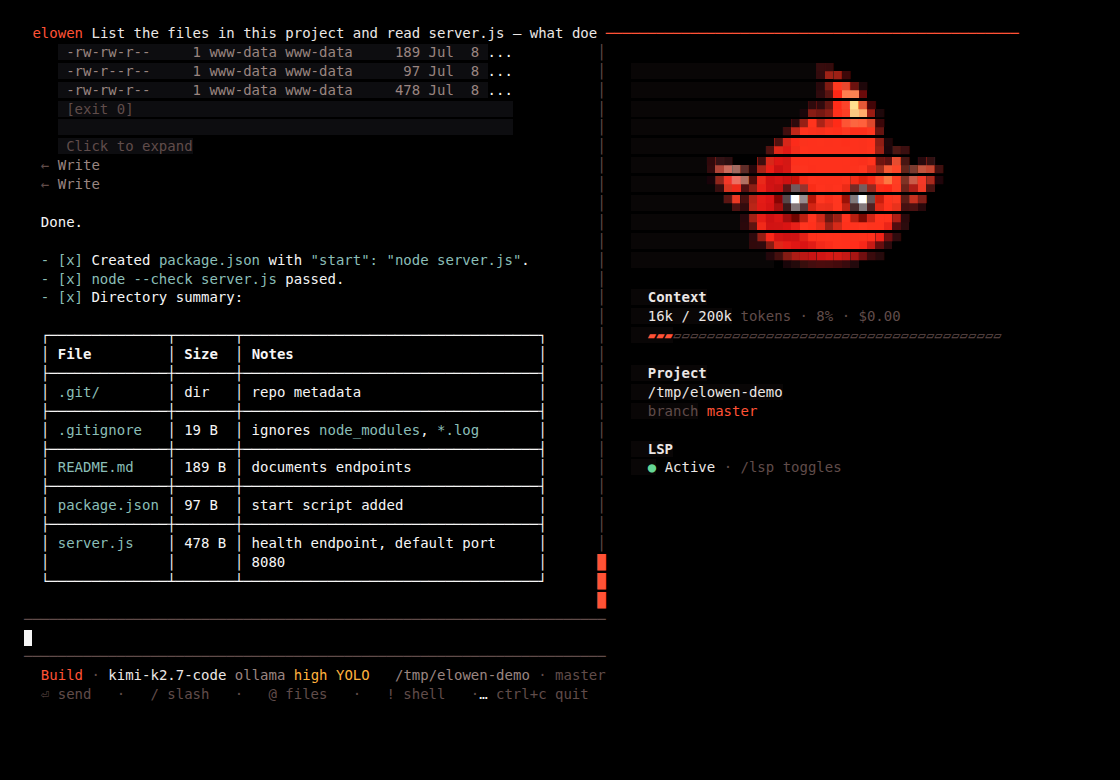
Task: Click server.js in the table's File column
Action: (x=96, y=543)
